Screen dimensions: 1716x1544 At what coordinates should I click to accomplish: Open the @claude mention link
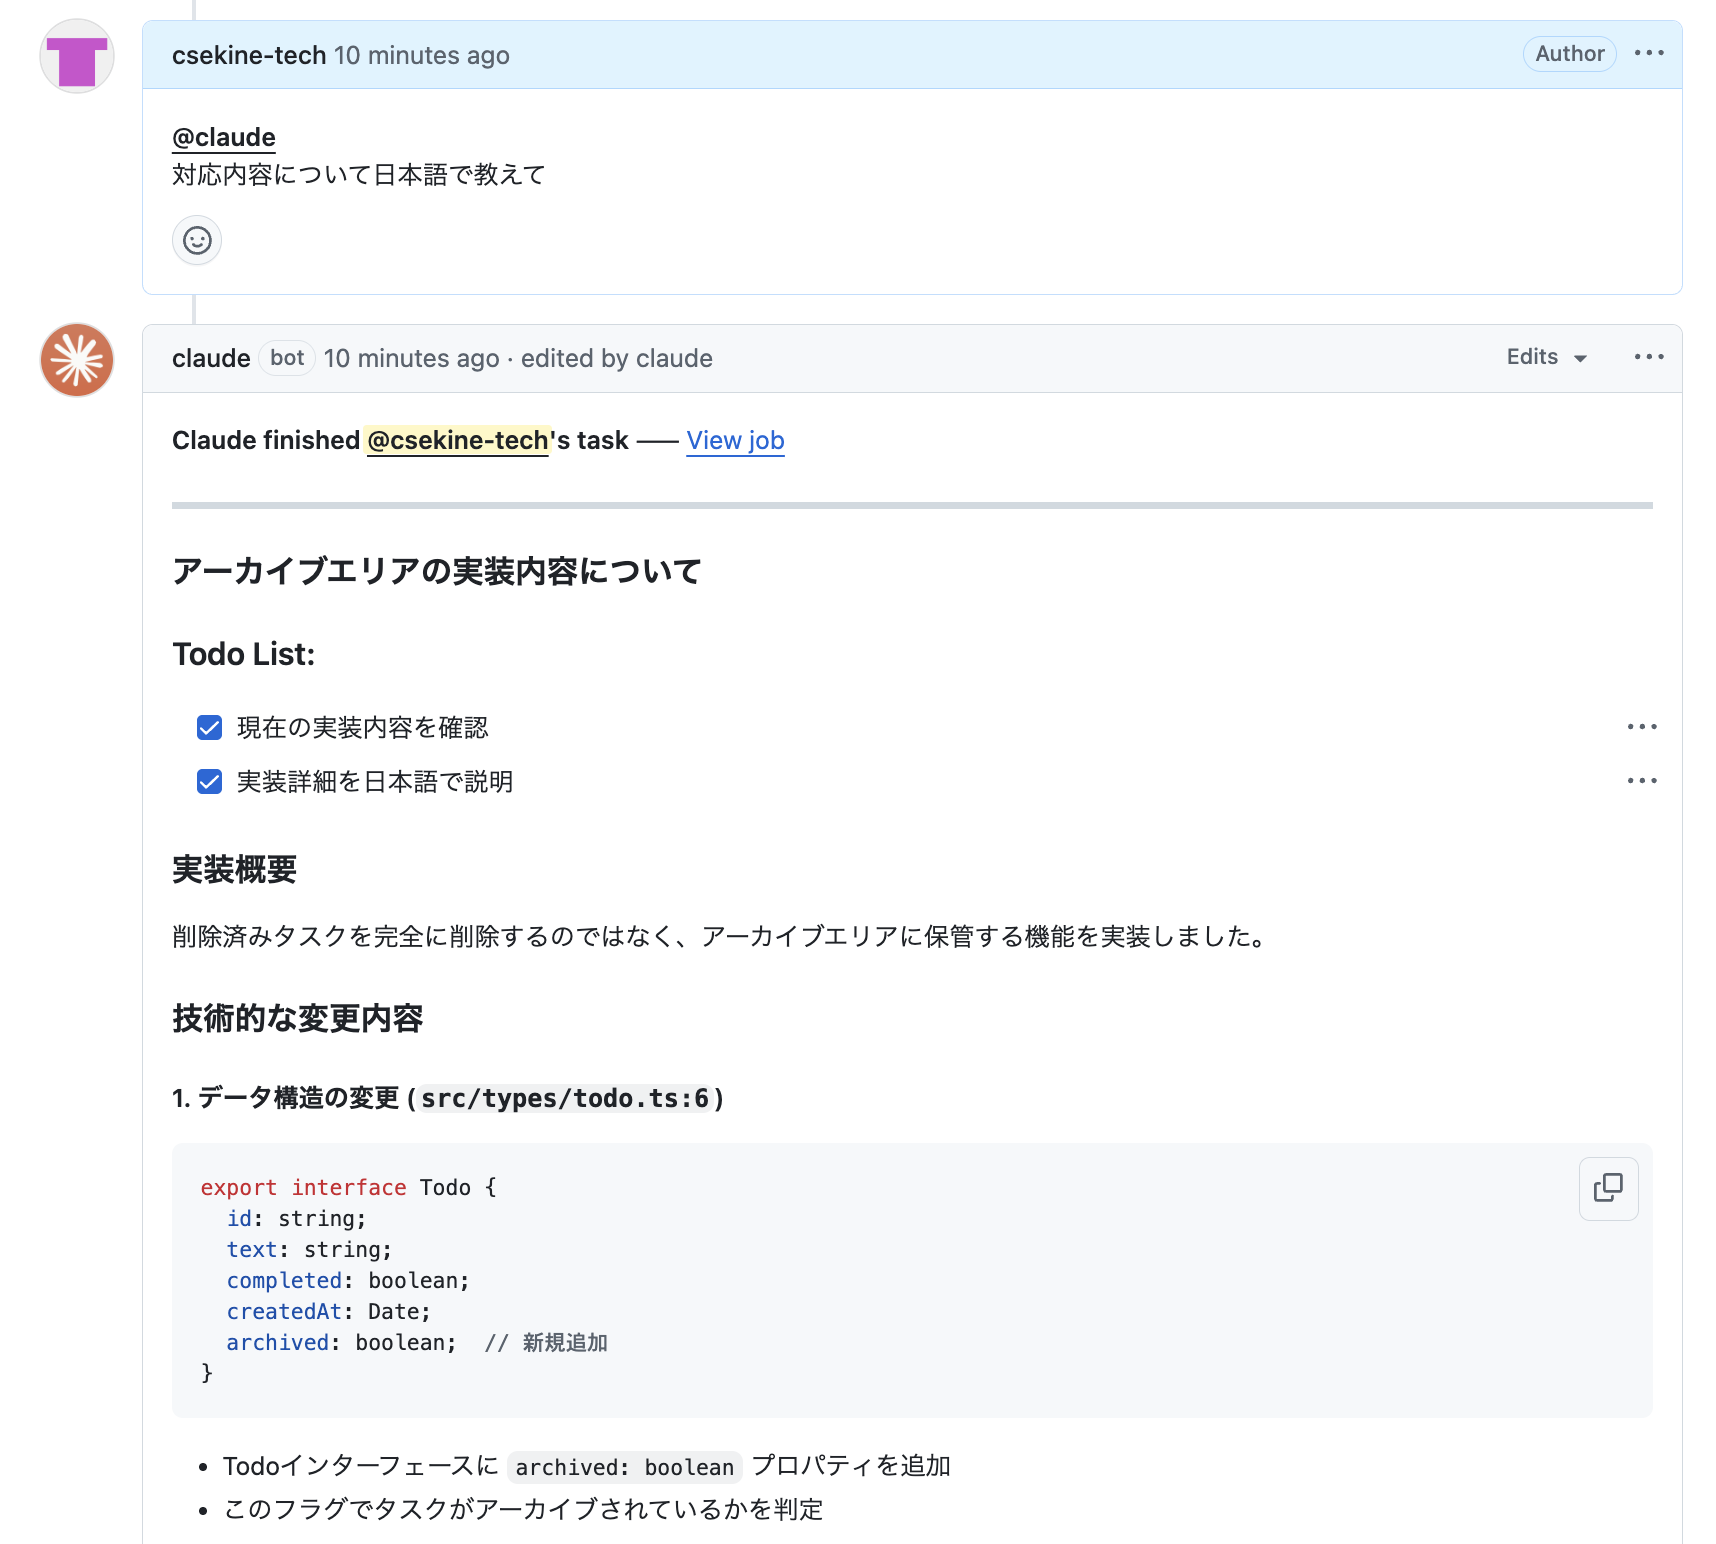tap(224, 137)
